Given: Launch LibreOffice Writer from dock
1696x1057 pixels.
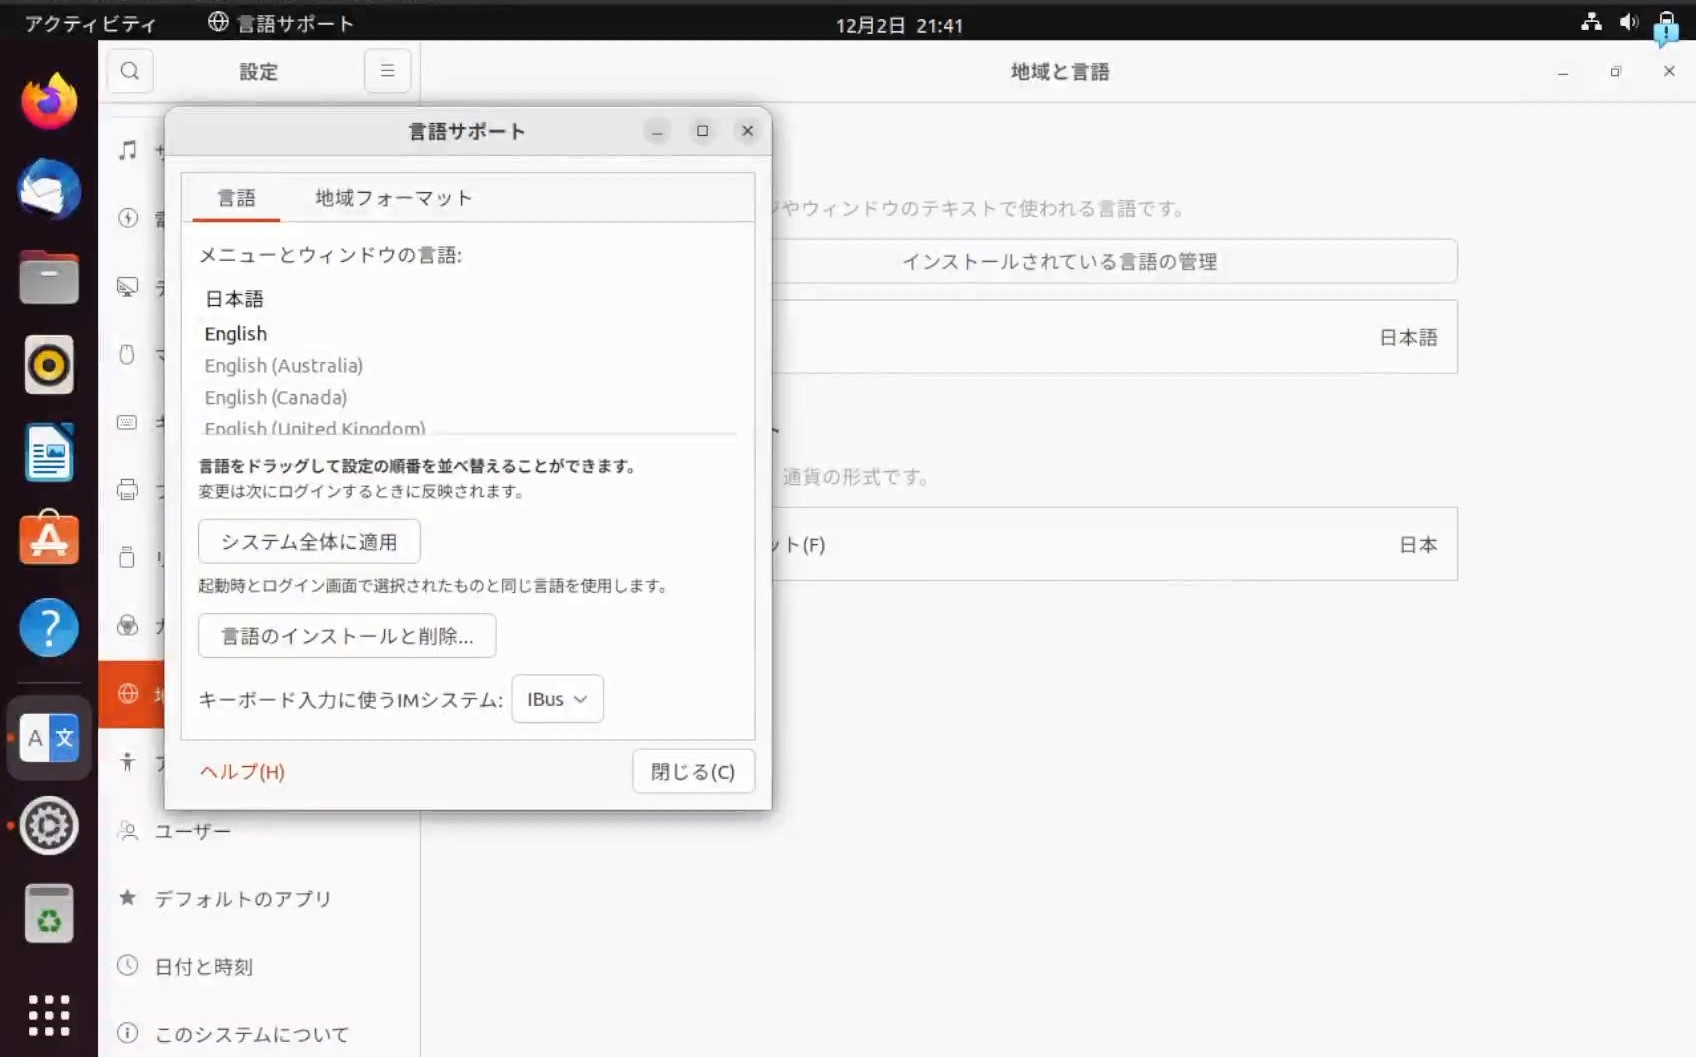Looking at the screenshot, I should [49, 453].
